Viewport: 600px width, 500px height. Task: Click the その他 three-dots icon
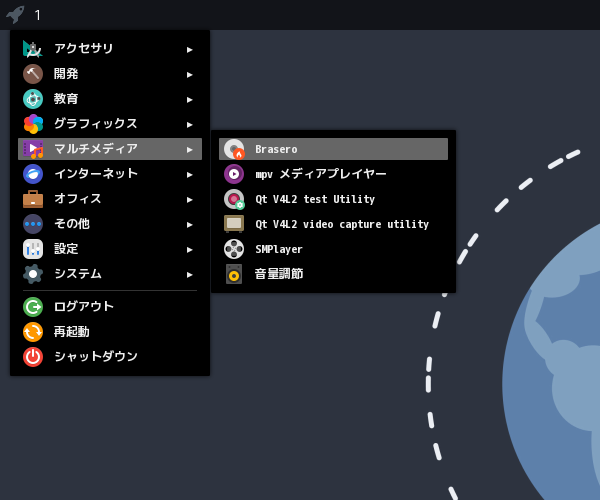33,224
